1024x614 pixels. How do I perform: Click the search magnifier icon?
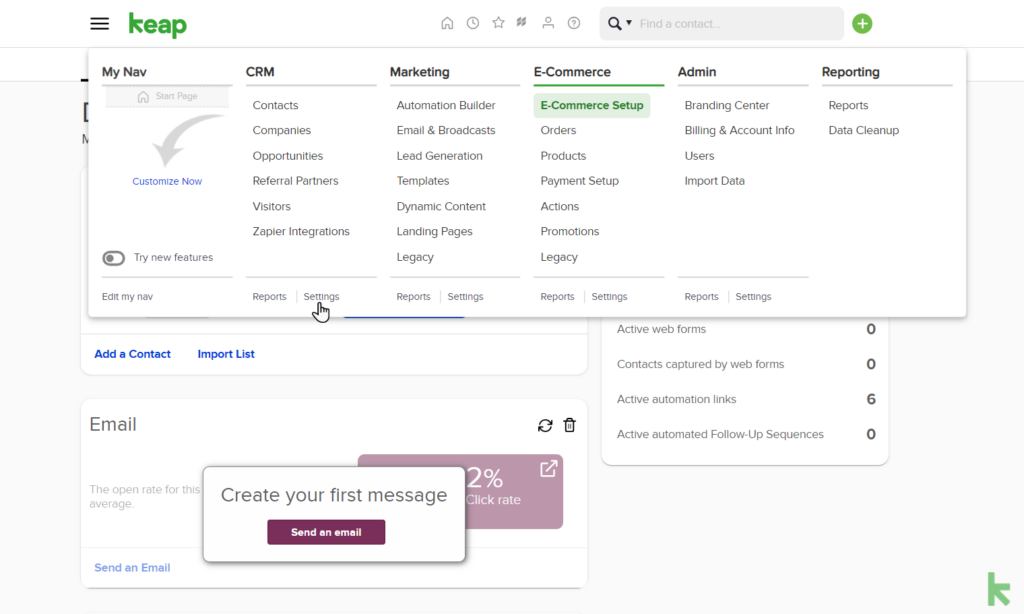tap(615, 24)
